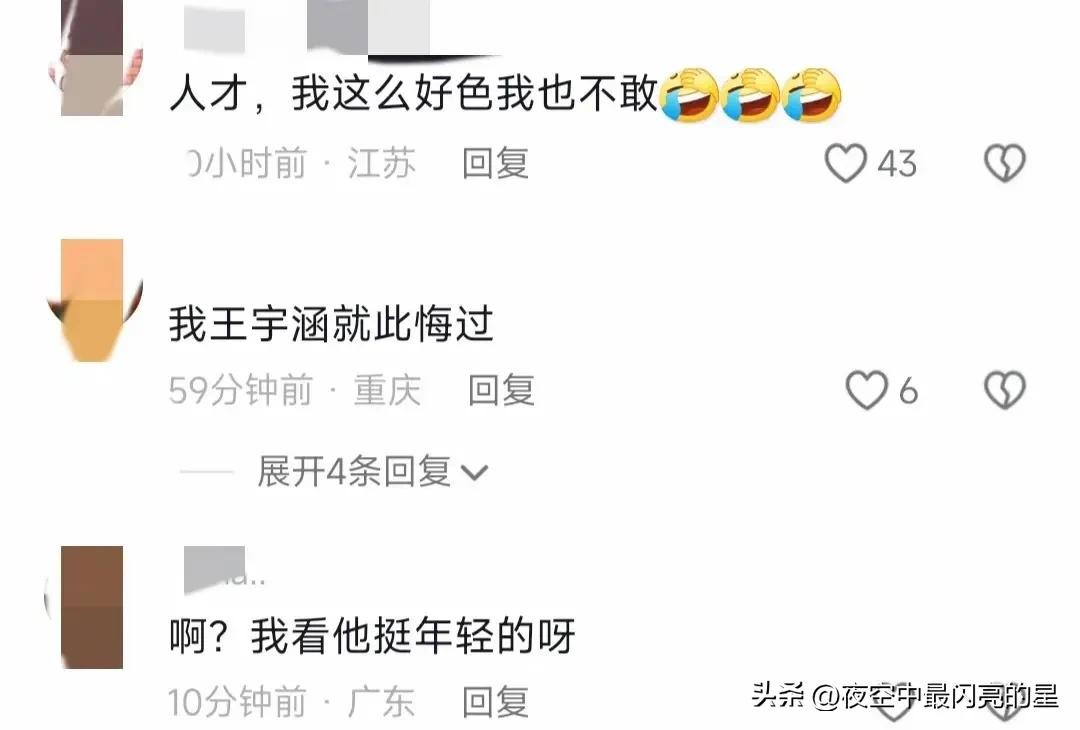Open the 头条 @夜空中最闪亮的星 watermark

904,696
